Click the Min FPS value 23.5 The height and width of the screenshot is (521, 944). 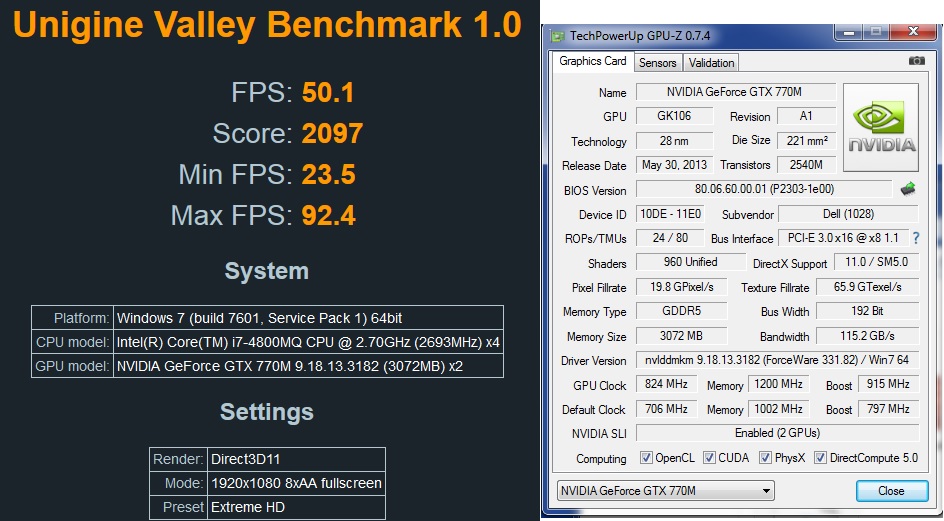[329, 175]
